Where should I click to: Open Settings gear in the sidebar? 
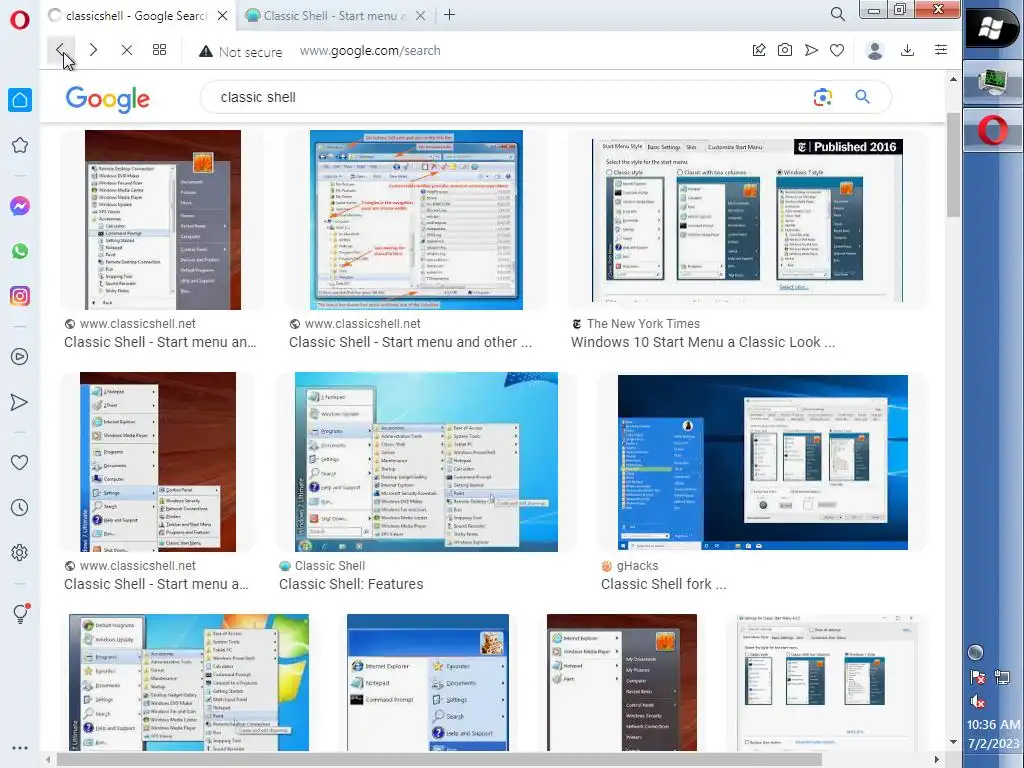tap(20, 552)
